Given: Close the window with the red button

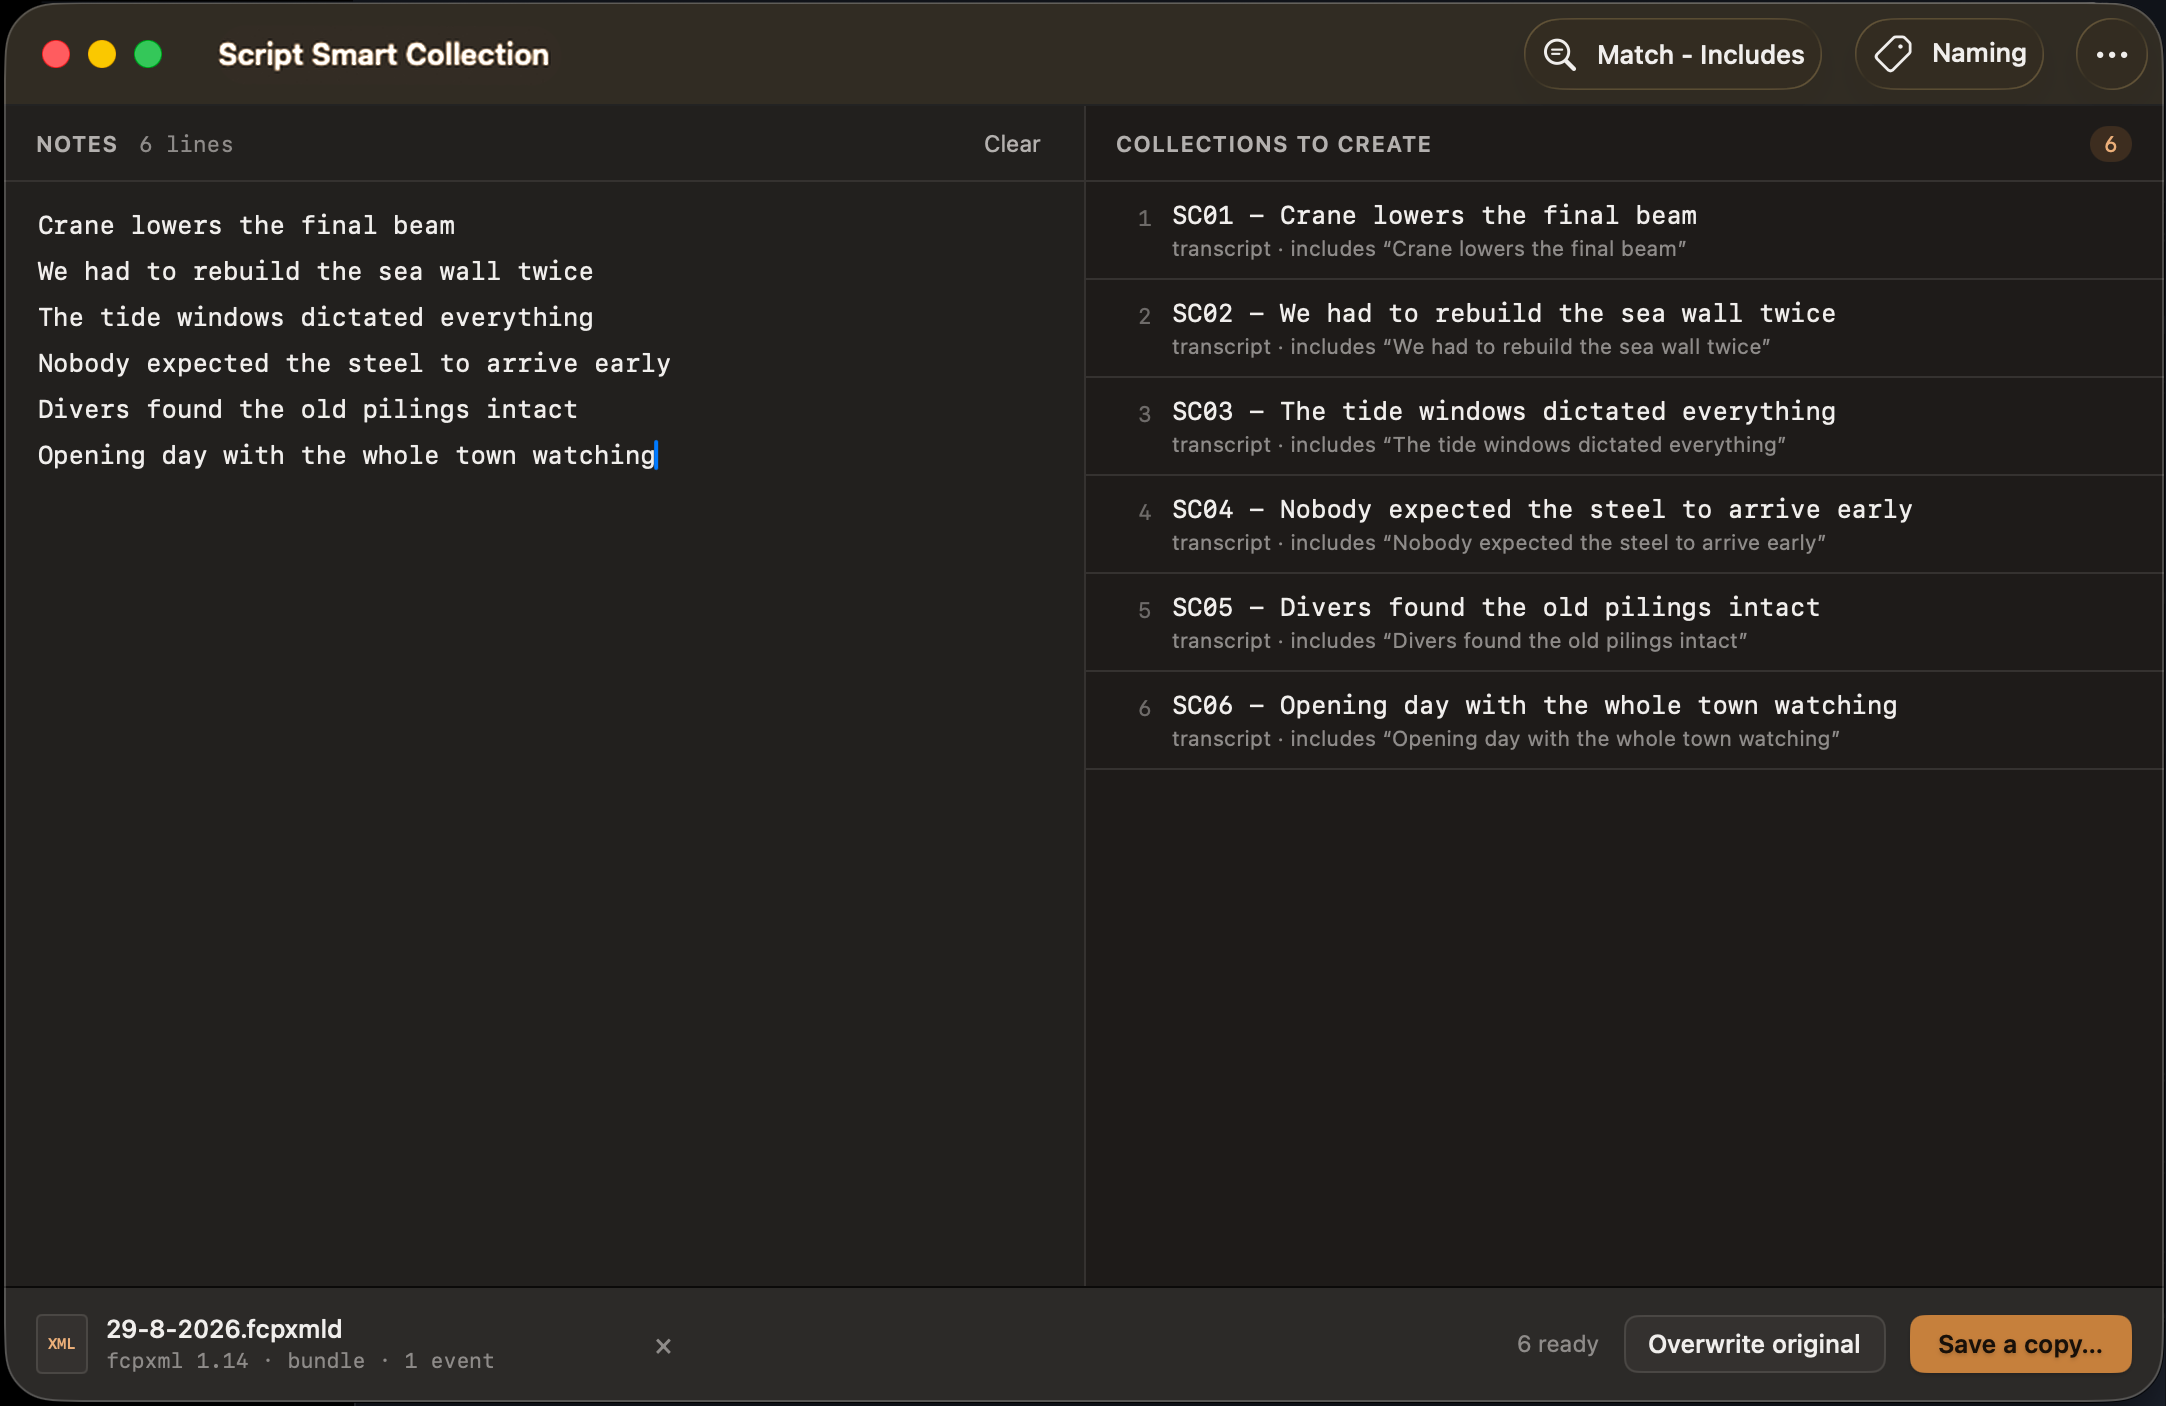Looking at the screenshot, I should tap(56, 54).
